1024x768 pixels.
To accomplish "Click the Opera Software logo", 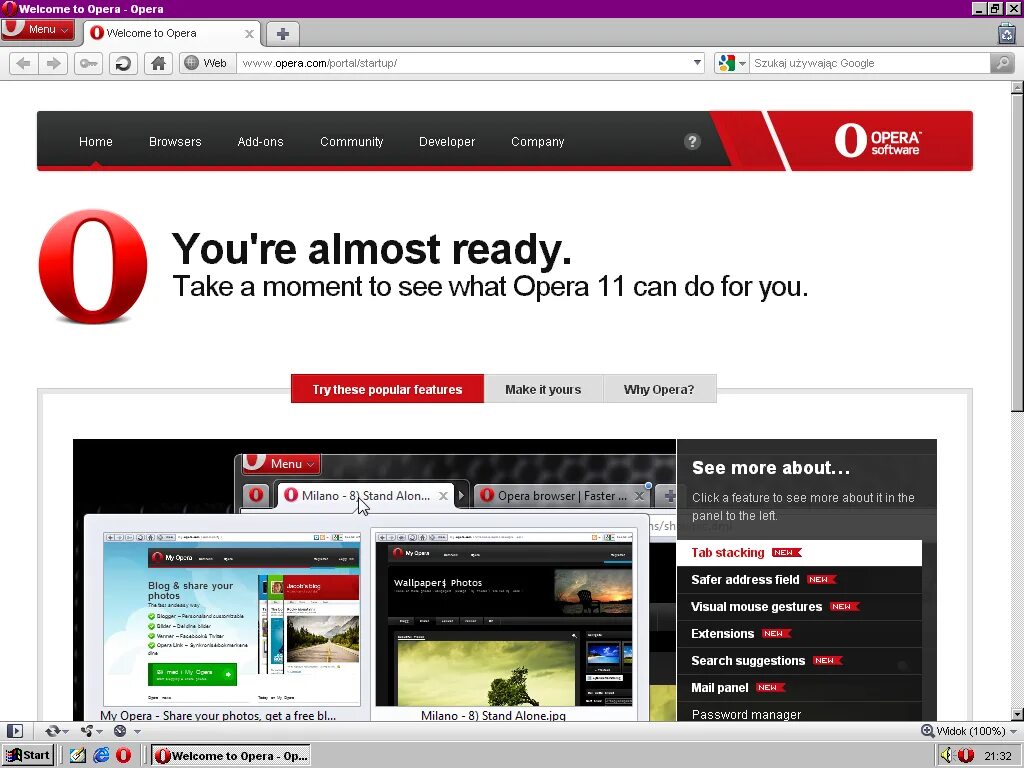I will coord(877,140).
